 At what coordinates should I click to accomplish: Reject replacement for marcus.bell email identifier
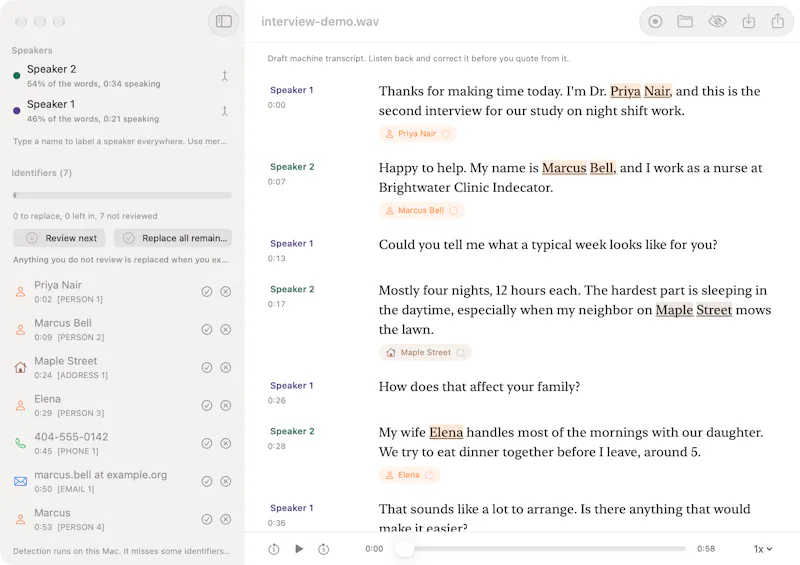click(x=226, y=481)
